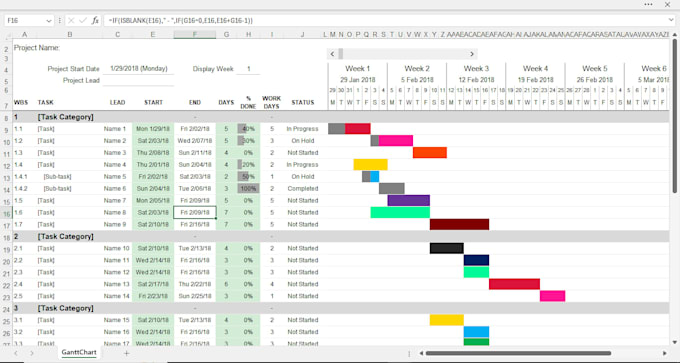
Task: Click the start date Mon 1/29/18
Action: 153,129
